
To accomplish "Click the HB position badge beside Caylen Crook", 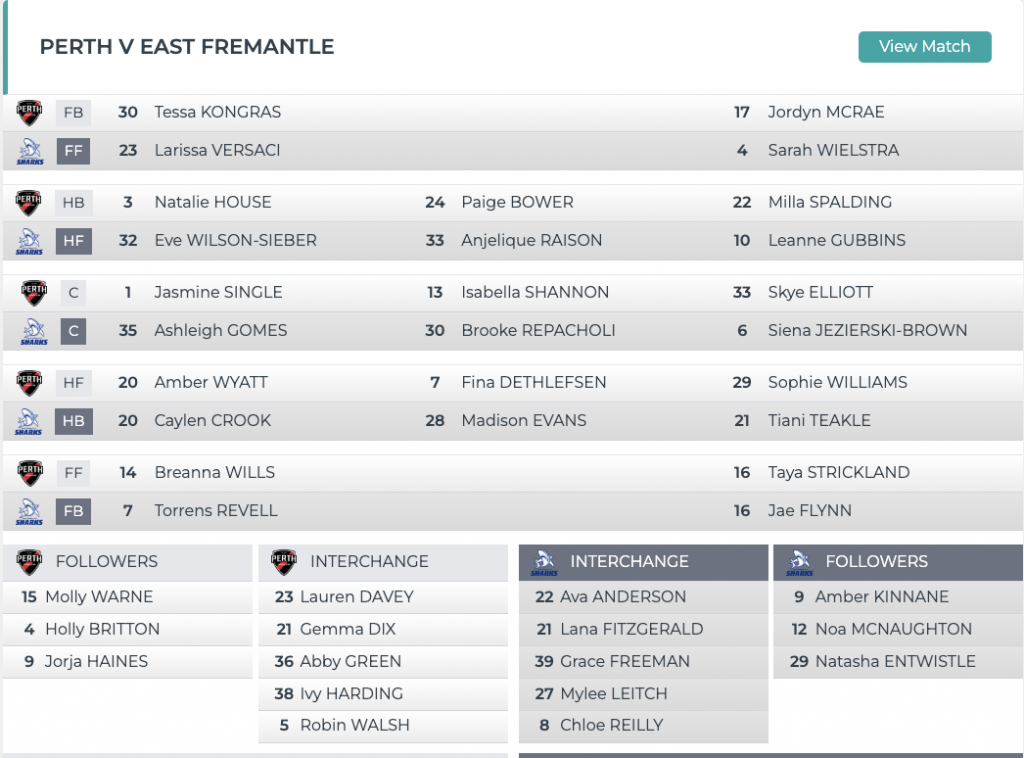I will 73,421.
